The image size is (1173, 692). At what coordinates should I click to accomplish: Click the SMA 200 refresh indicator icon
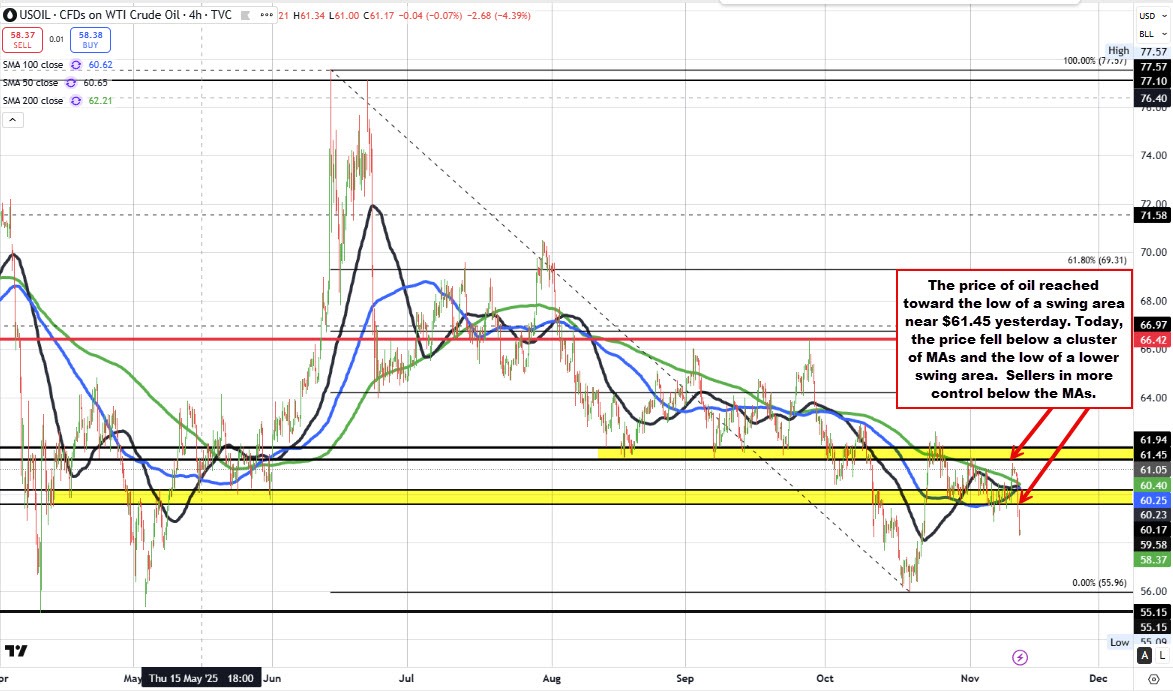click(x=73, y=101)
